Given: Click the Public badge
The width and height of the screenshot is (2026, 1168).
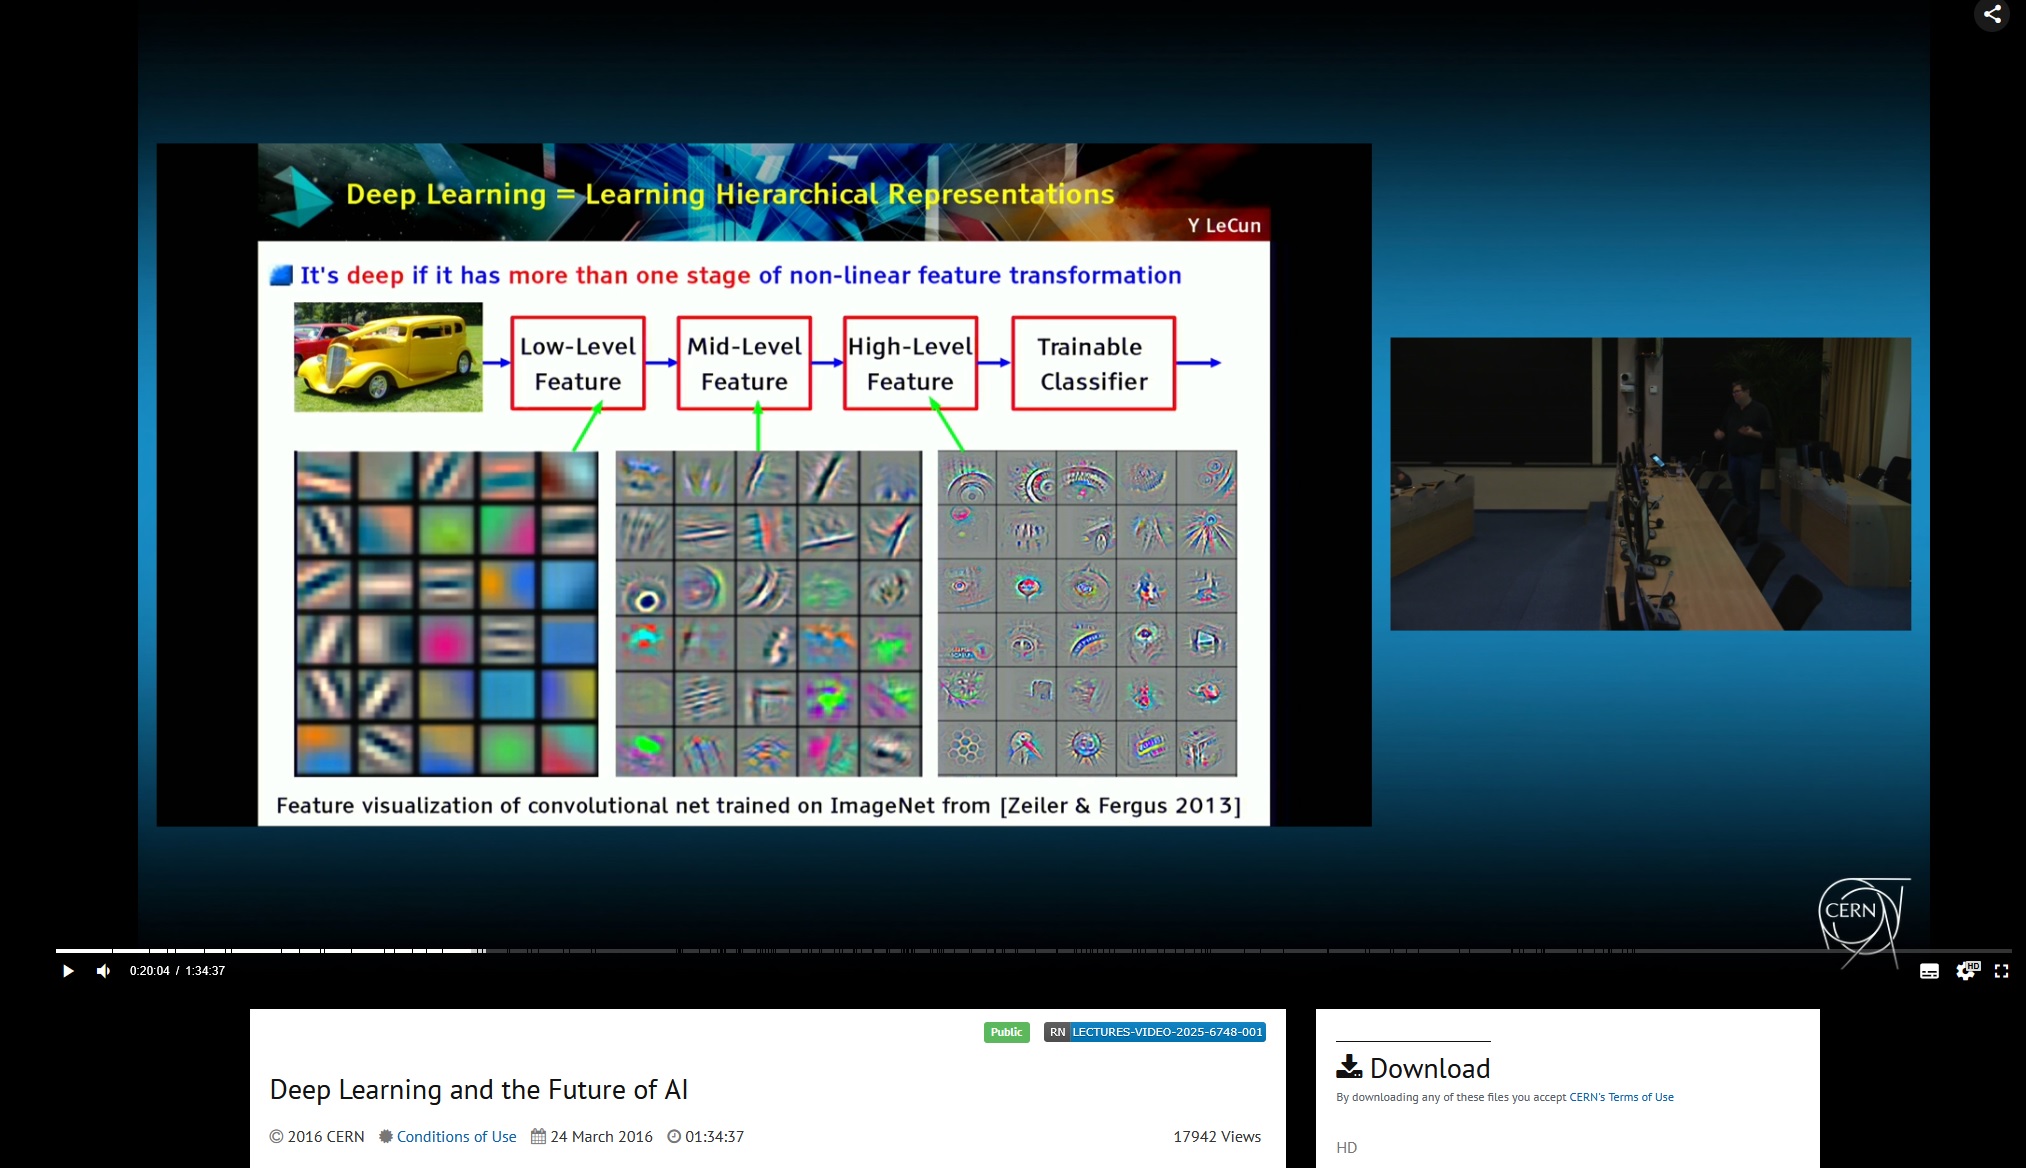Looking at the screenshot, I should tap(1006, 1032).
